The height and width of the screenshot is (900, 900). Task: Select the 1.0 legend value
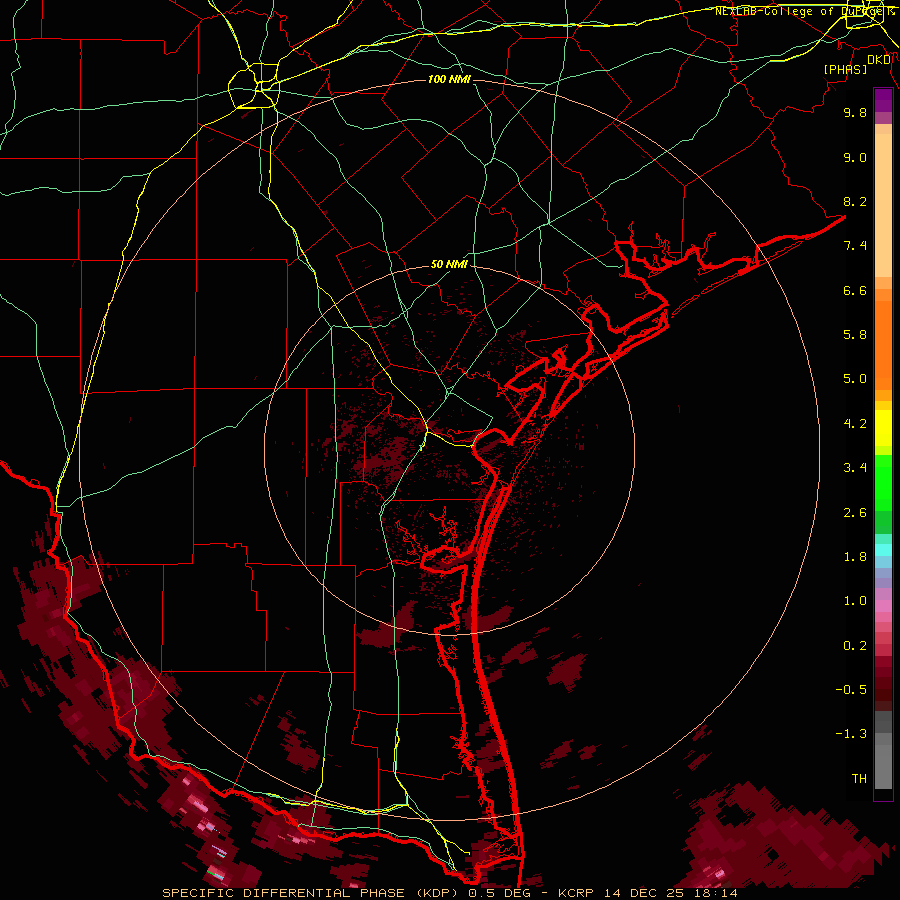click(855, 601)
